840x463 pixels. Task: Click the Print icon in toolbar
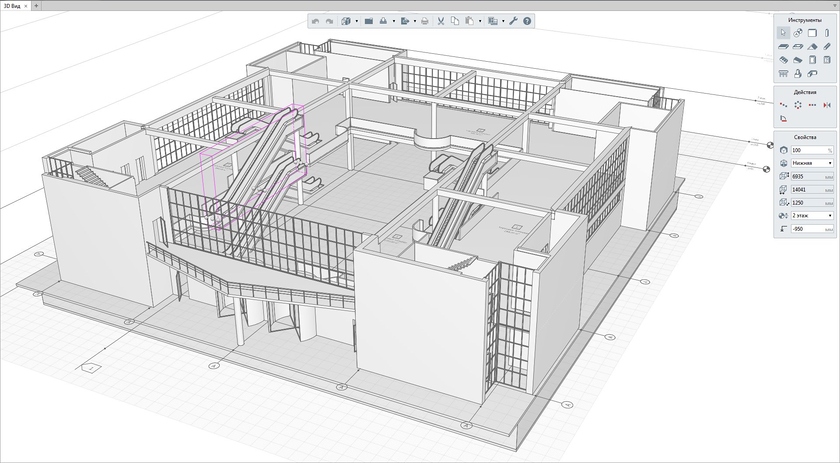pos(424,20)
